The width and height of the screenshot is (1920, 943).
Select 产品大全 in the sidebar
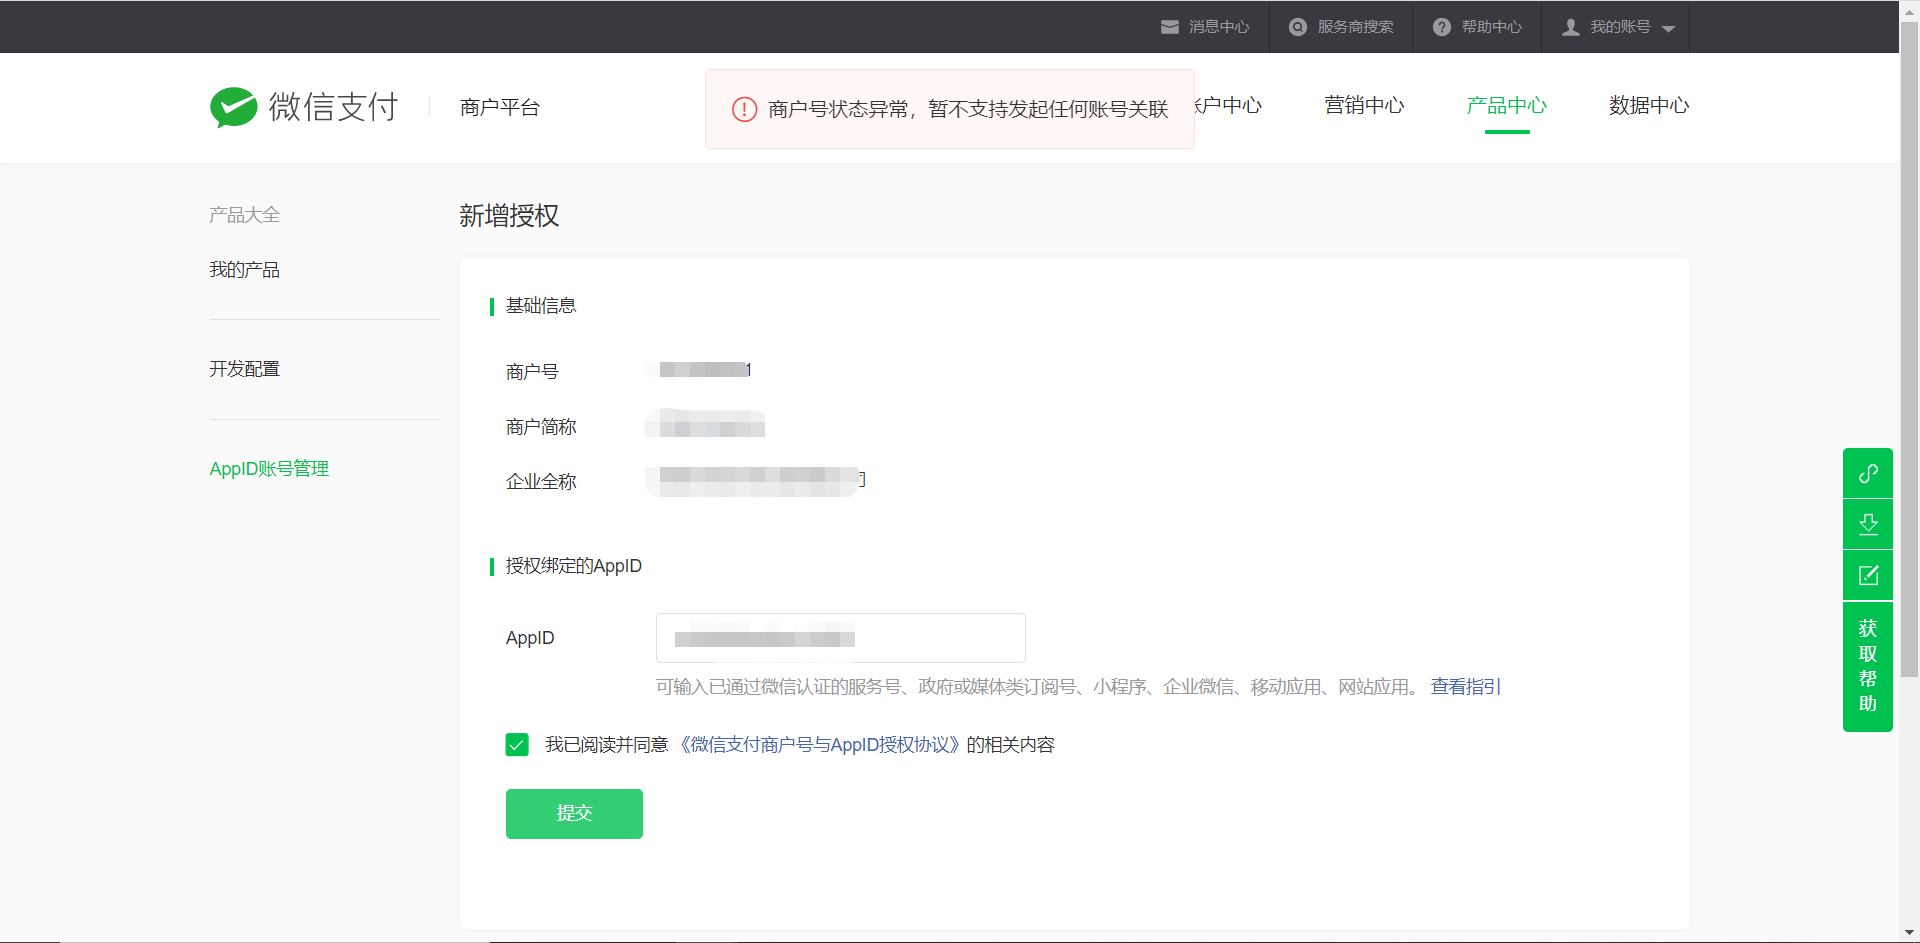coord(244,215)
